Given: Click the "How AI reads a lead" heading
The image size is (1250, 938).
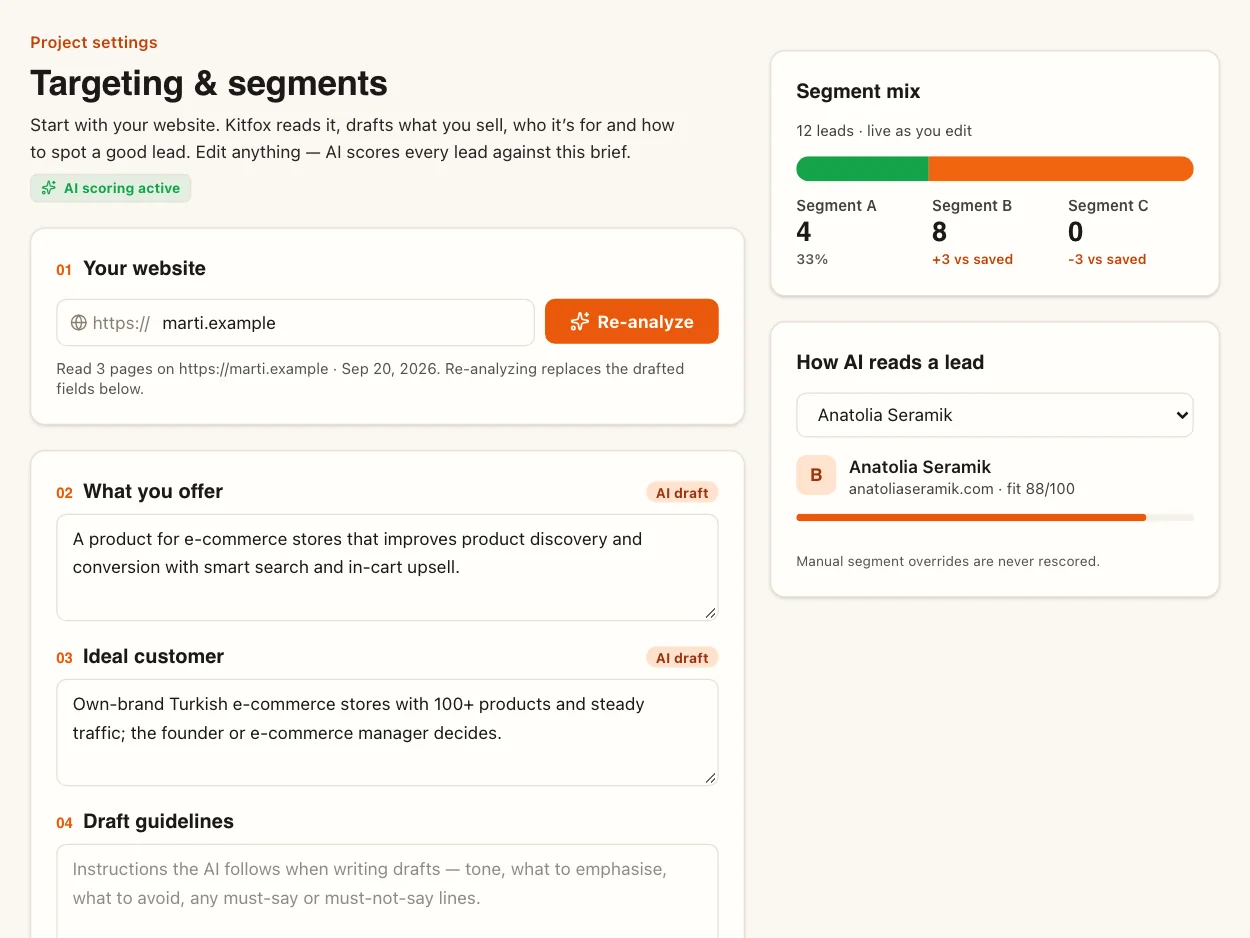Looking at the screenshot, I should (x=890, y=362).
